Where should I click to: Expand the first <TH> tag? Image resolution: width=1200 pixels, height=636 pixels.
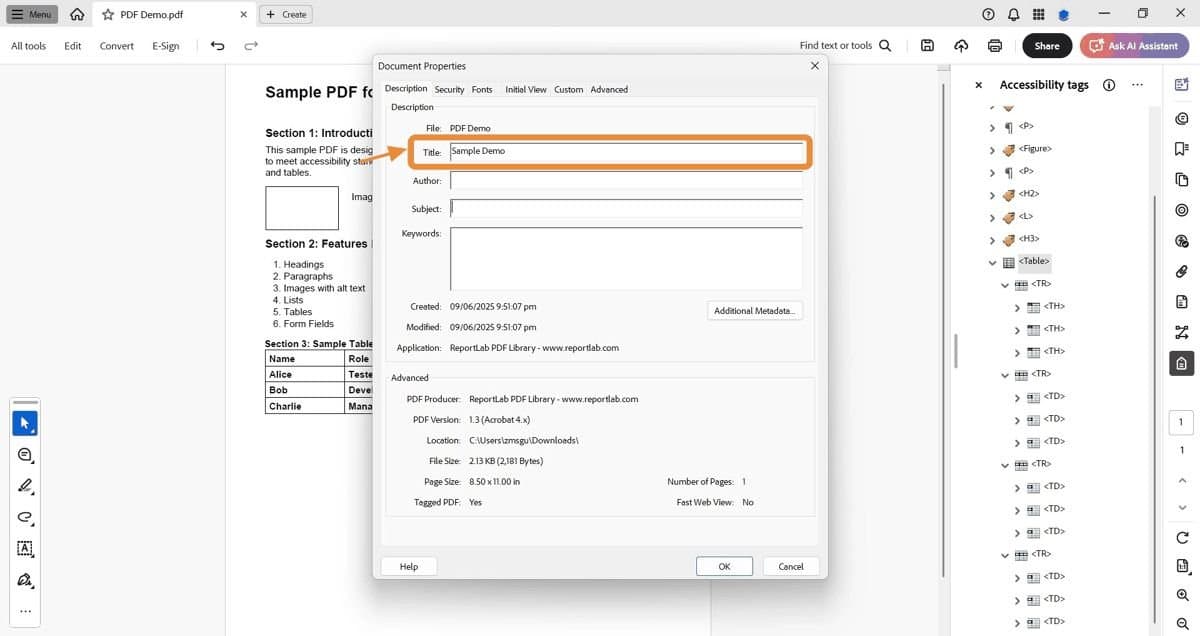[1016, 306]
